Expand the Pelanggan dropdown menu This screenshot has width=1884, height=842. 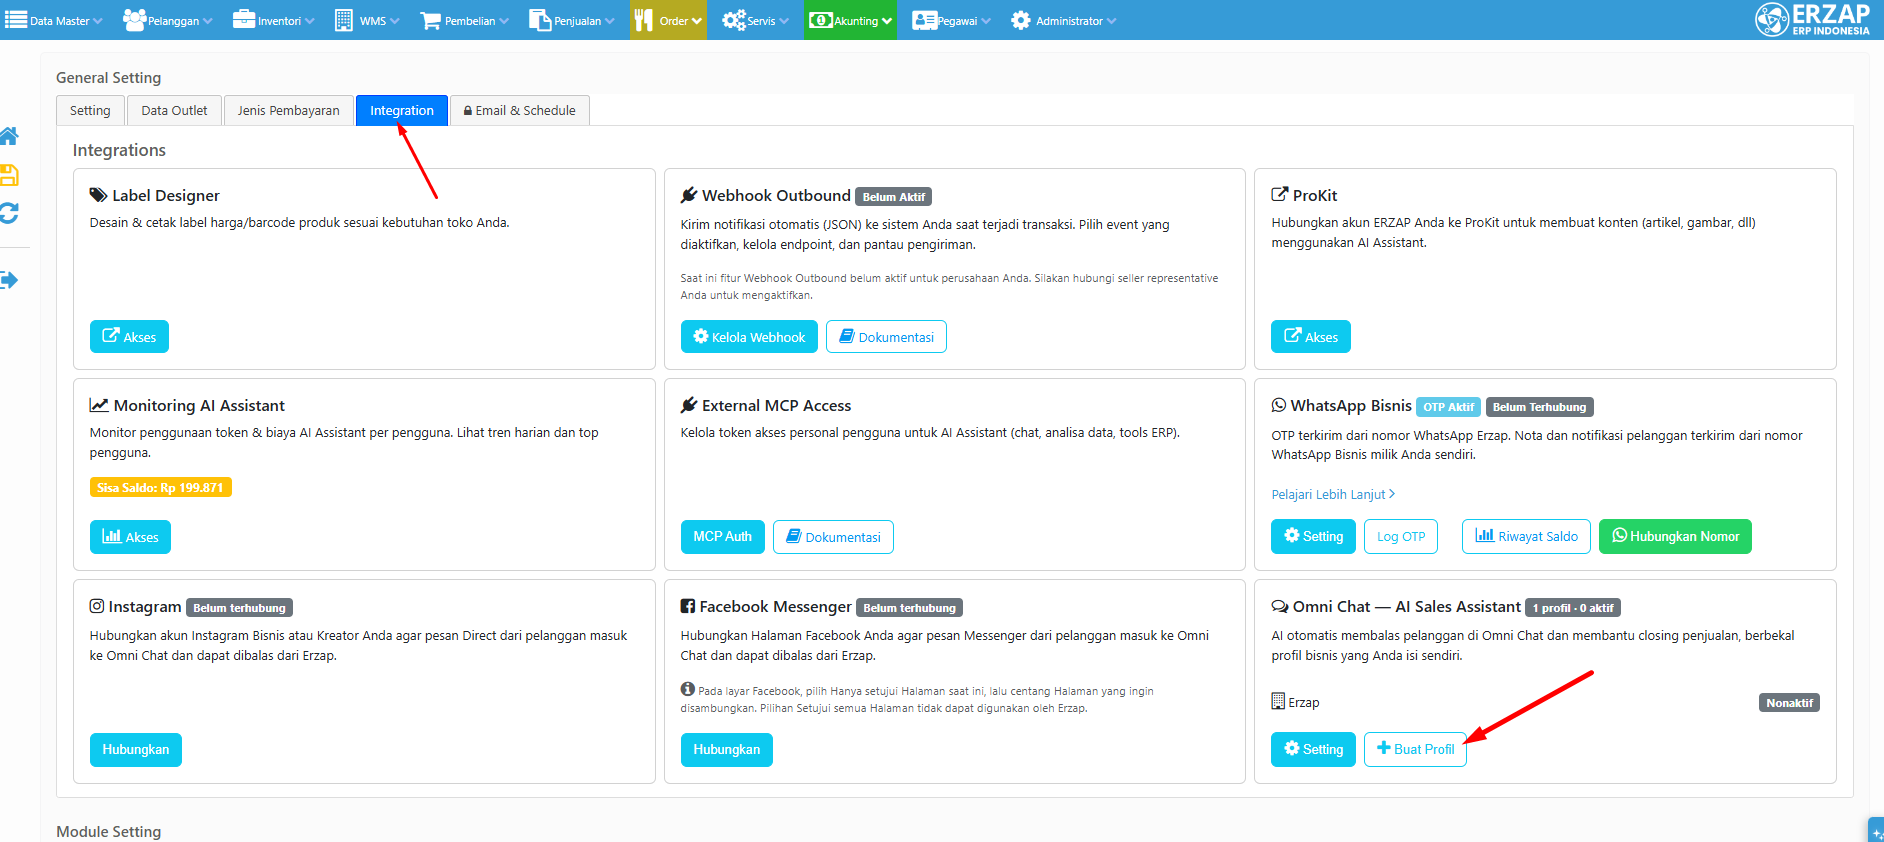tap(167, 20)
